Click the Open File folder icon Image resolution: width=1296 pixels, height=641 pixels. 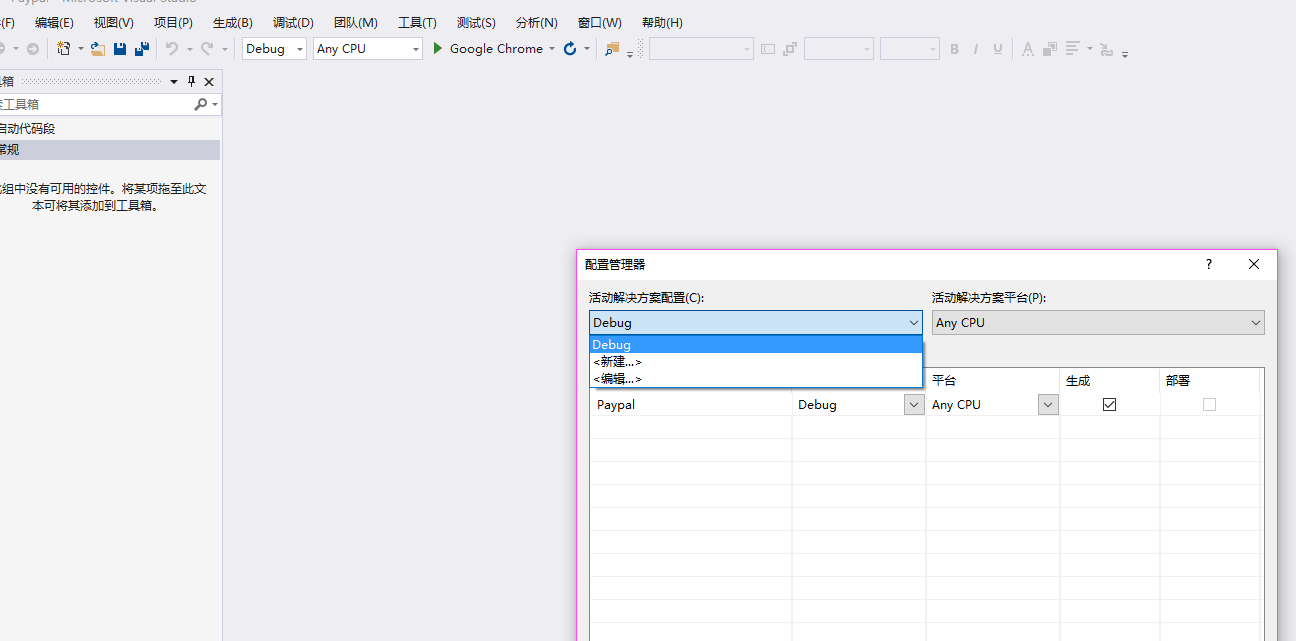(x=98, y=48)
